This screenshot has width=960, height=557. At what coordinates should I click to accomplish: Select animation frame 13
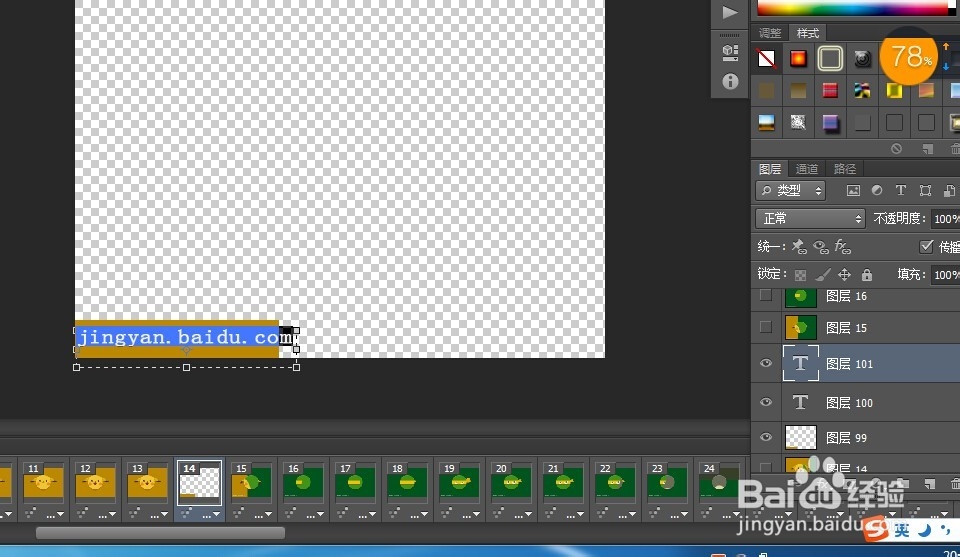(x=148, y=482)
